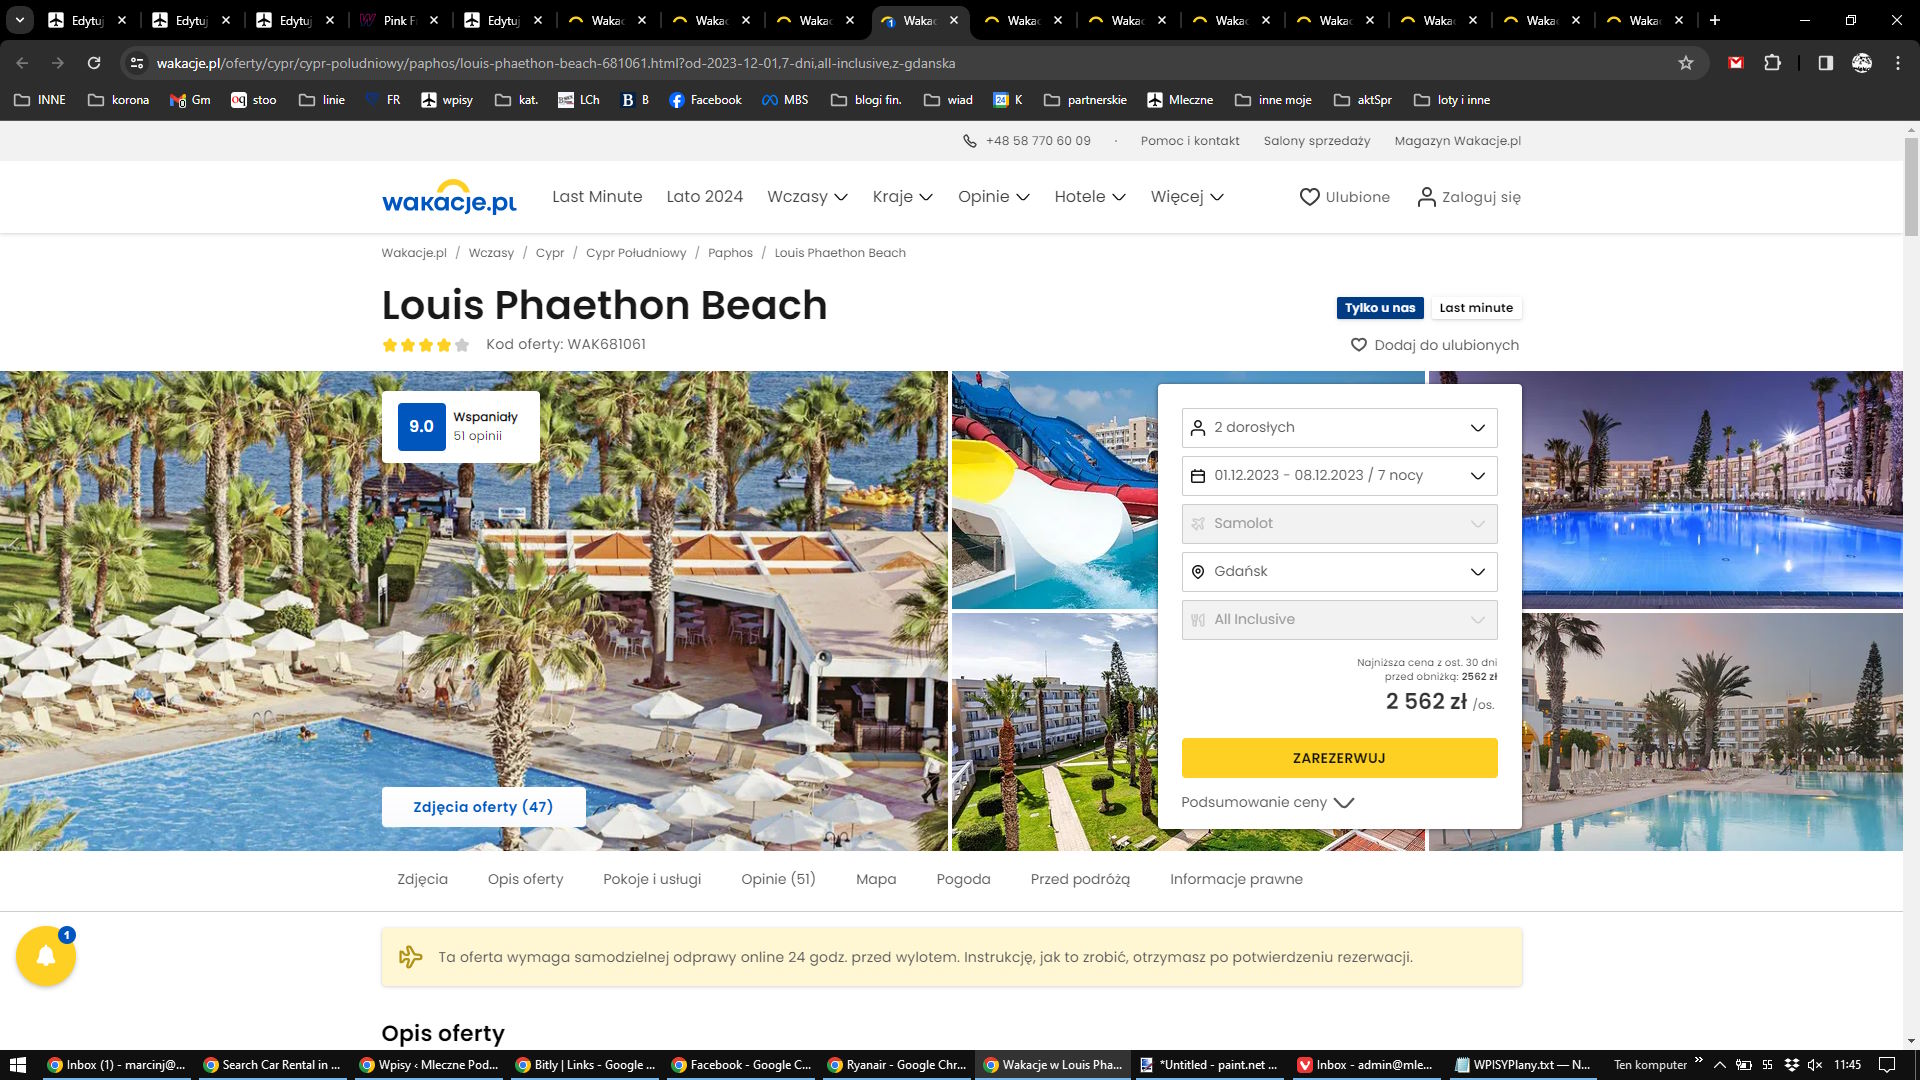
Task: Open the Gdańsk departure airport dropdown
Action: tap(1338, 572)
